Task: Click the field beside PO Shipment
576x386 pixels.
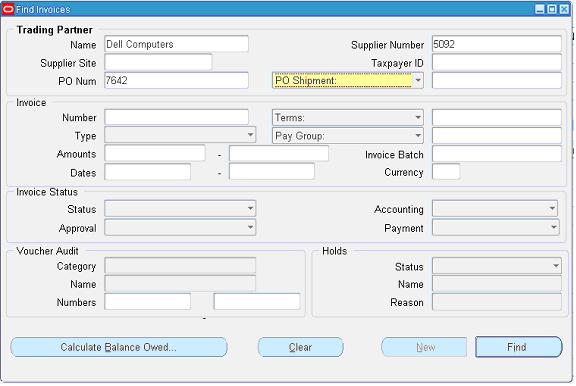Action: [x=497, y=80]
